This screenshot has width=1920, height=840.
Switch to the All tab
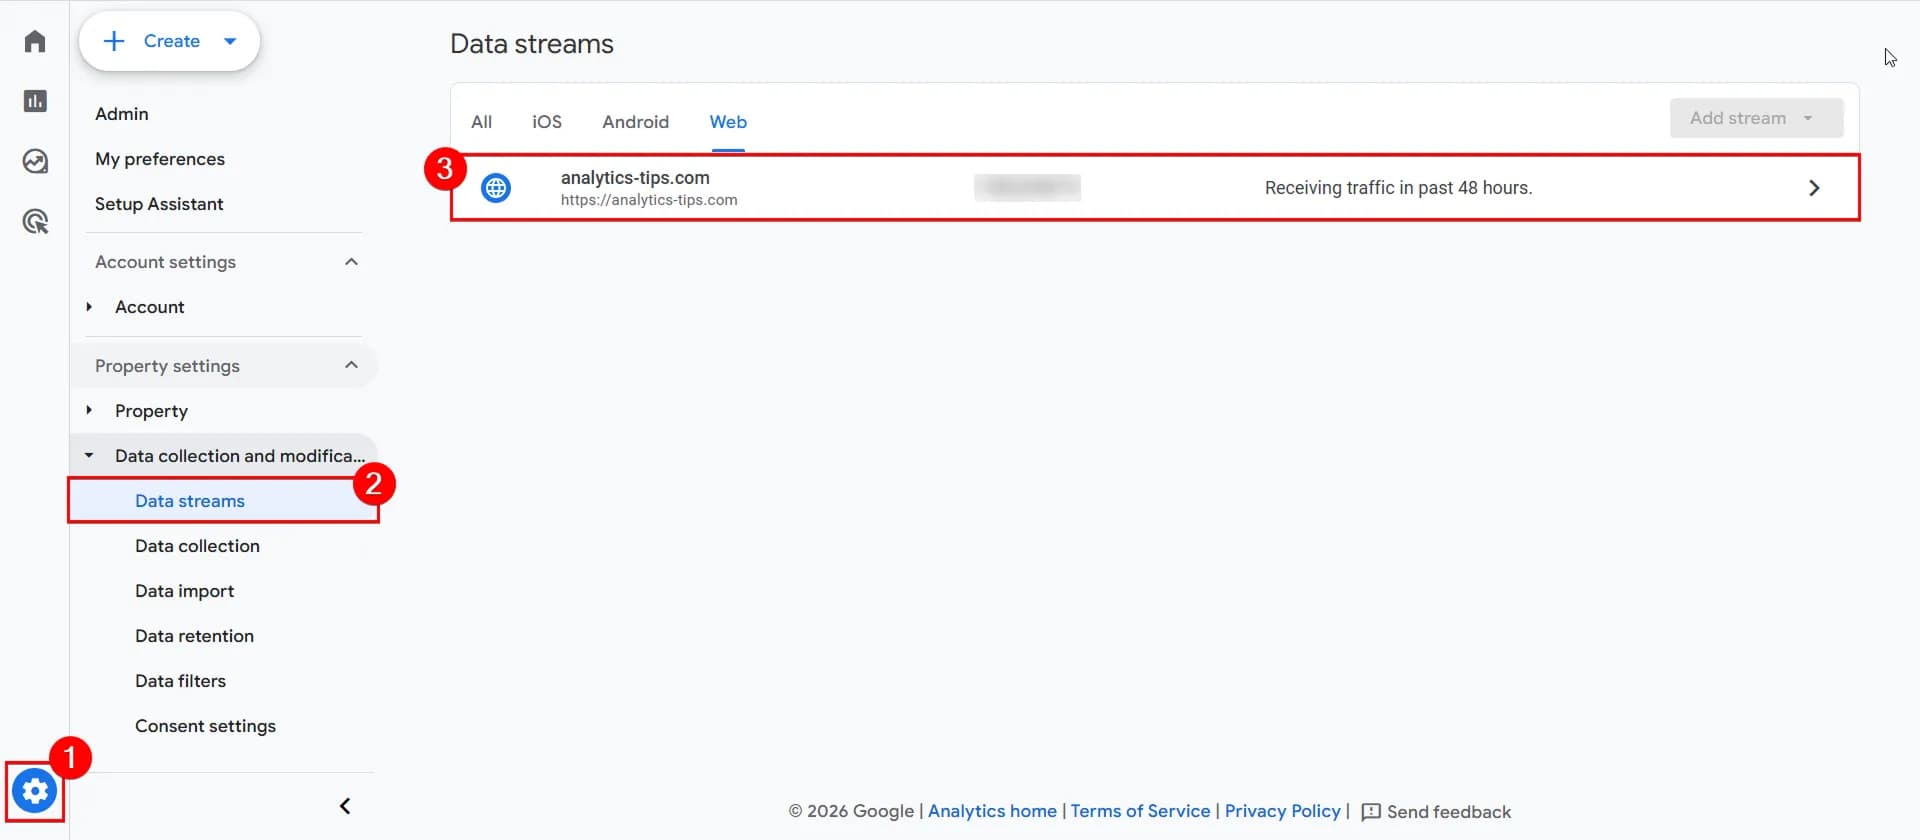482,122
